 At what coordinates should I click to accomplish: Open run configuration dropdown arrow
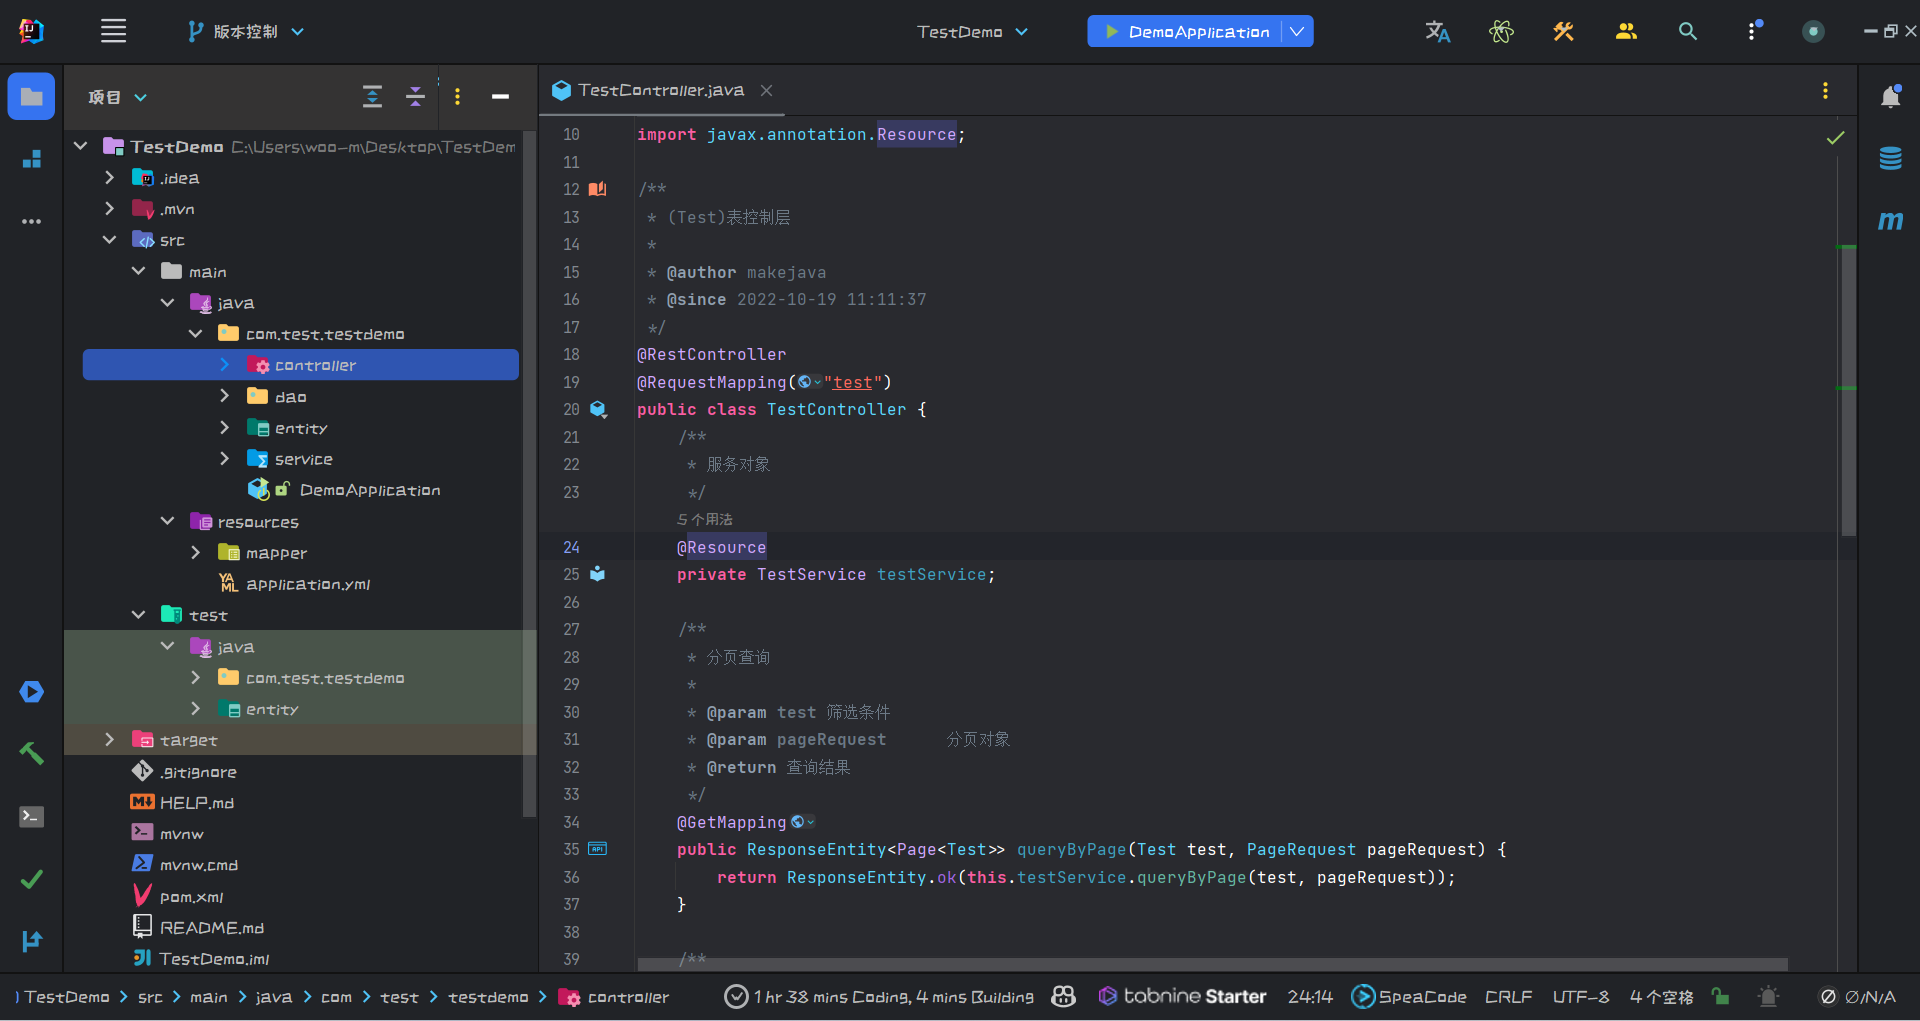coord(1297,32)
